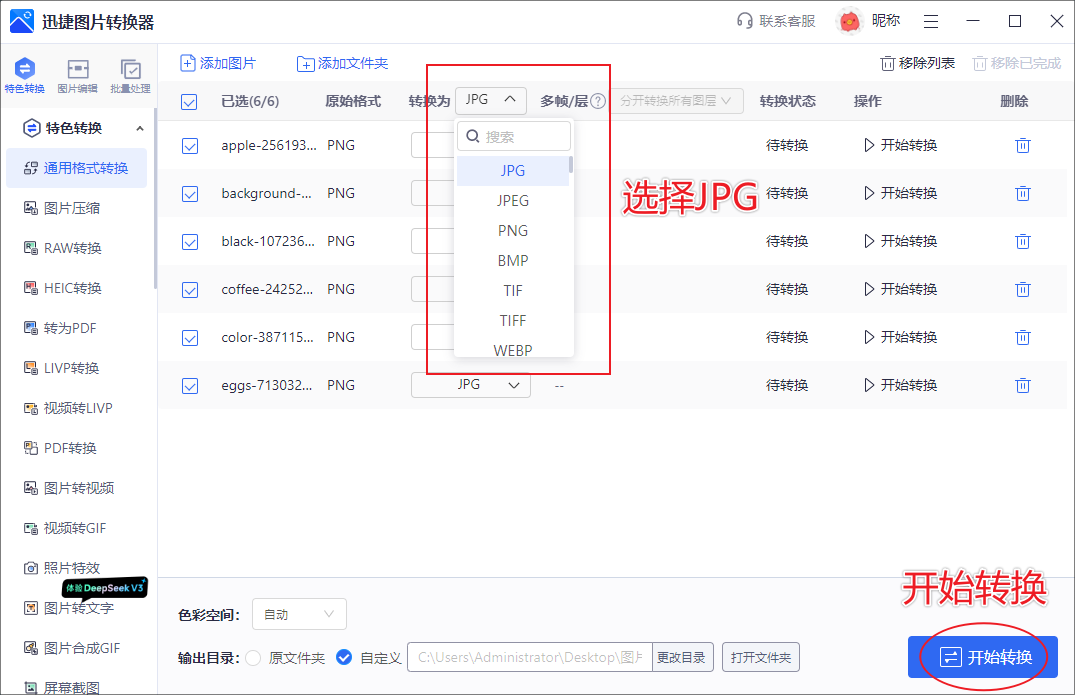Click the multi-frame help question icon
Screen dimensions: 1075x695
(x=598, y=101)
